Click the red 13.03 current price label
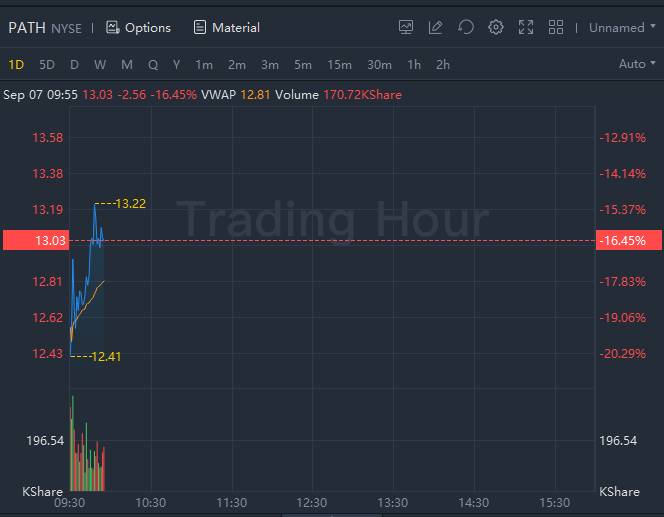 tap(34, 240)
